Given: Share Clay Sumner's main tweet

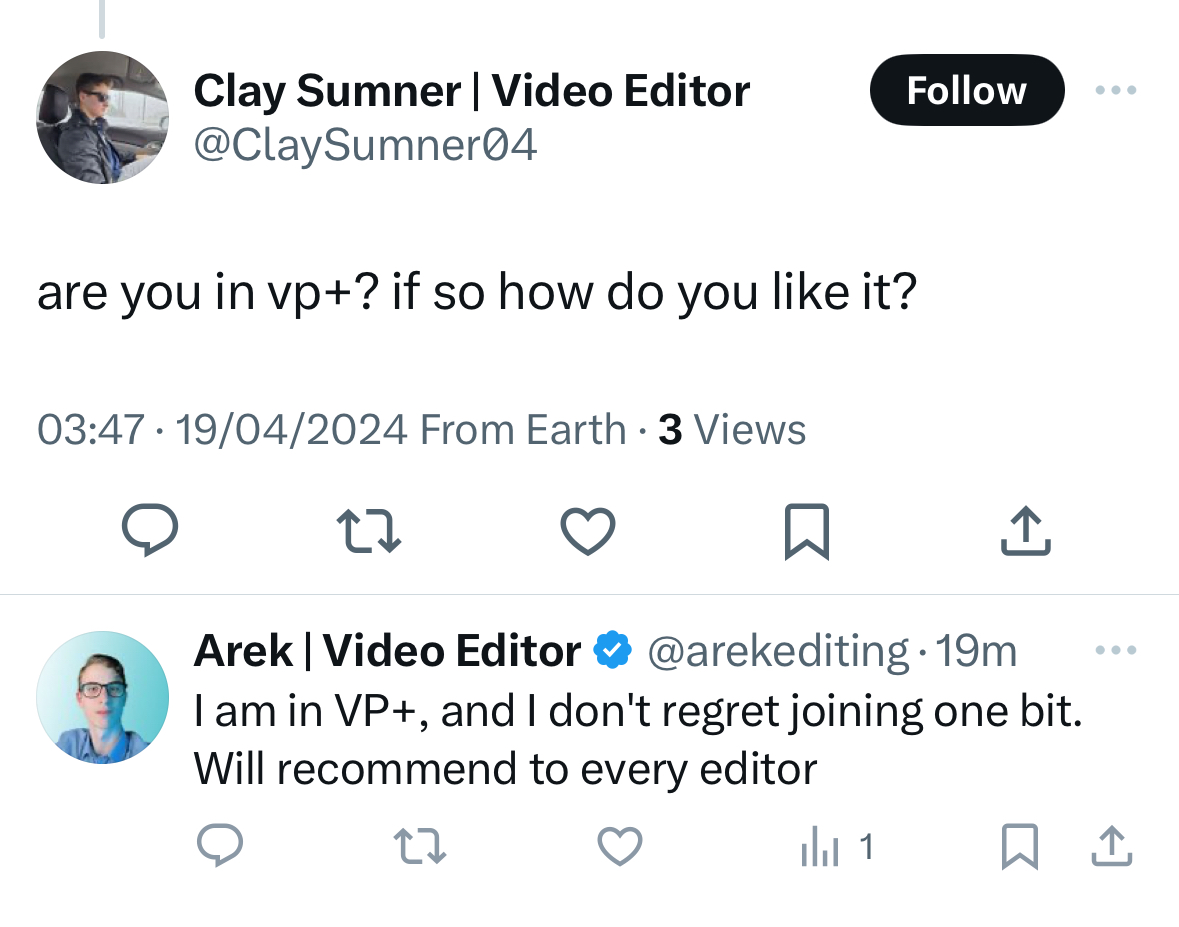Looking at the screenshot, I should point(1026,530).
